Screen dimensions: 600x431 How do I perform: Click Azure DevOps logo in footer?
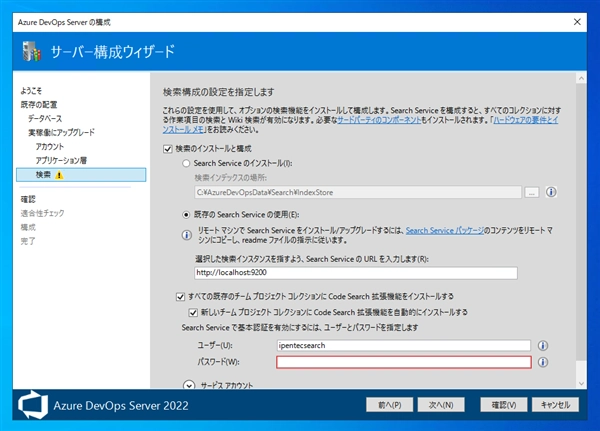[x=33, y=405]
